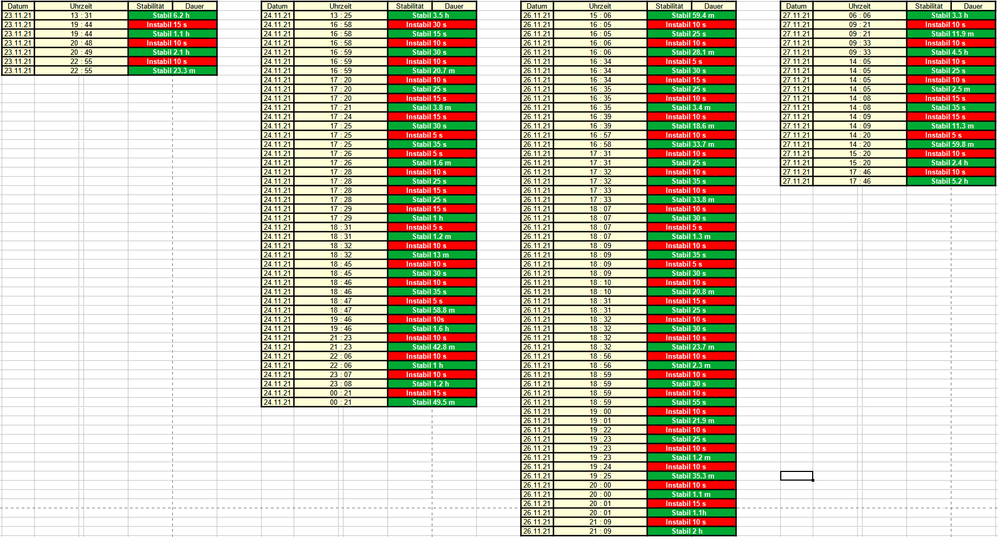Select the 'Stabil 2 h' cell

point(692,531)
